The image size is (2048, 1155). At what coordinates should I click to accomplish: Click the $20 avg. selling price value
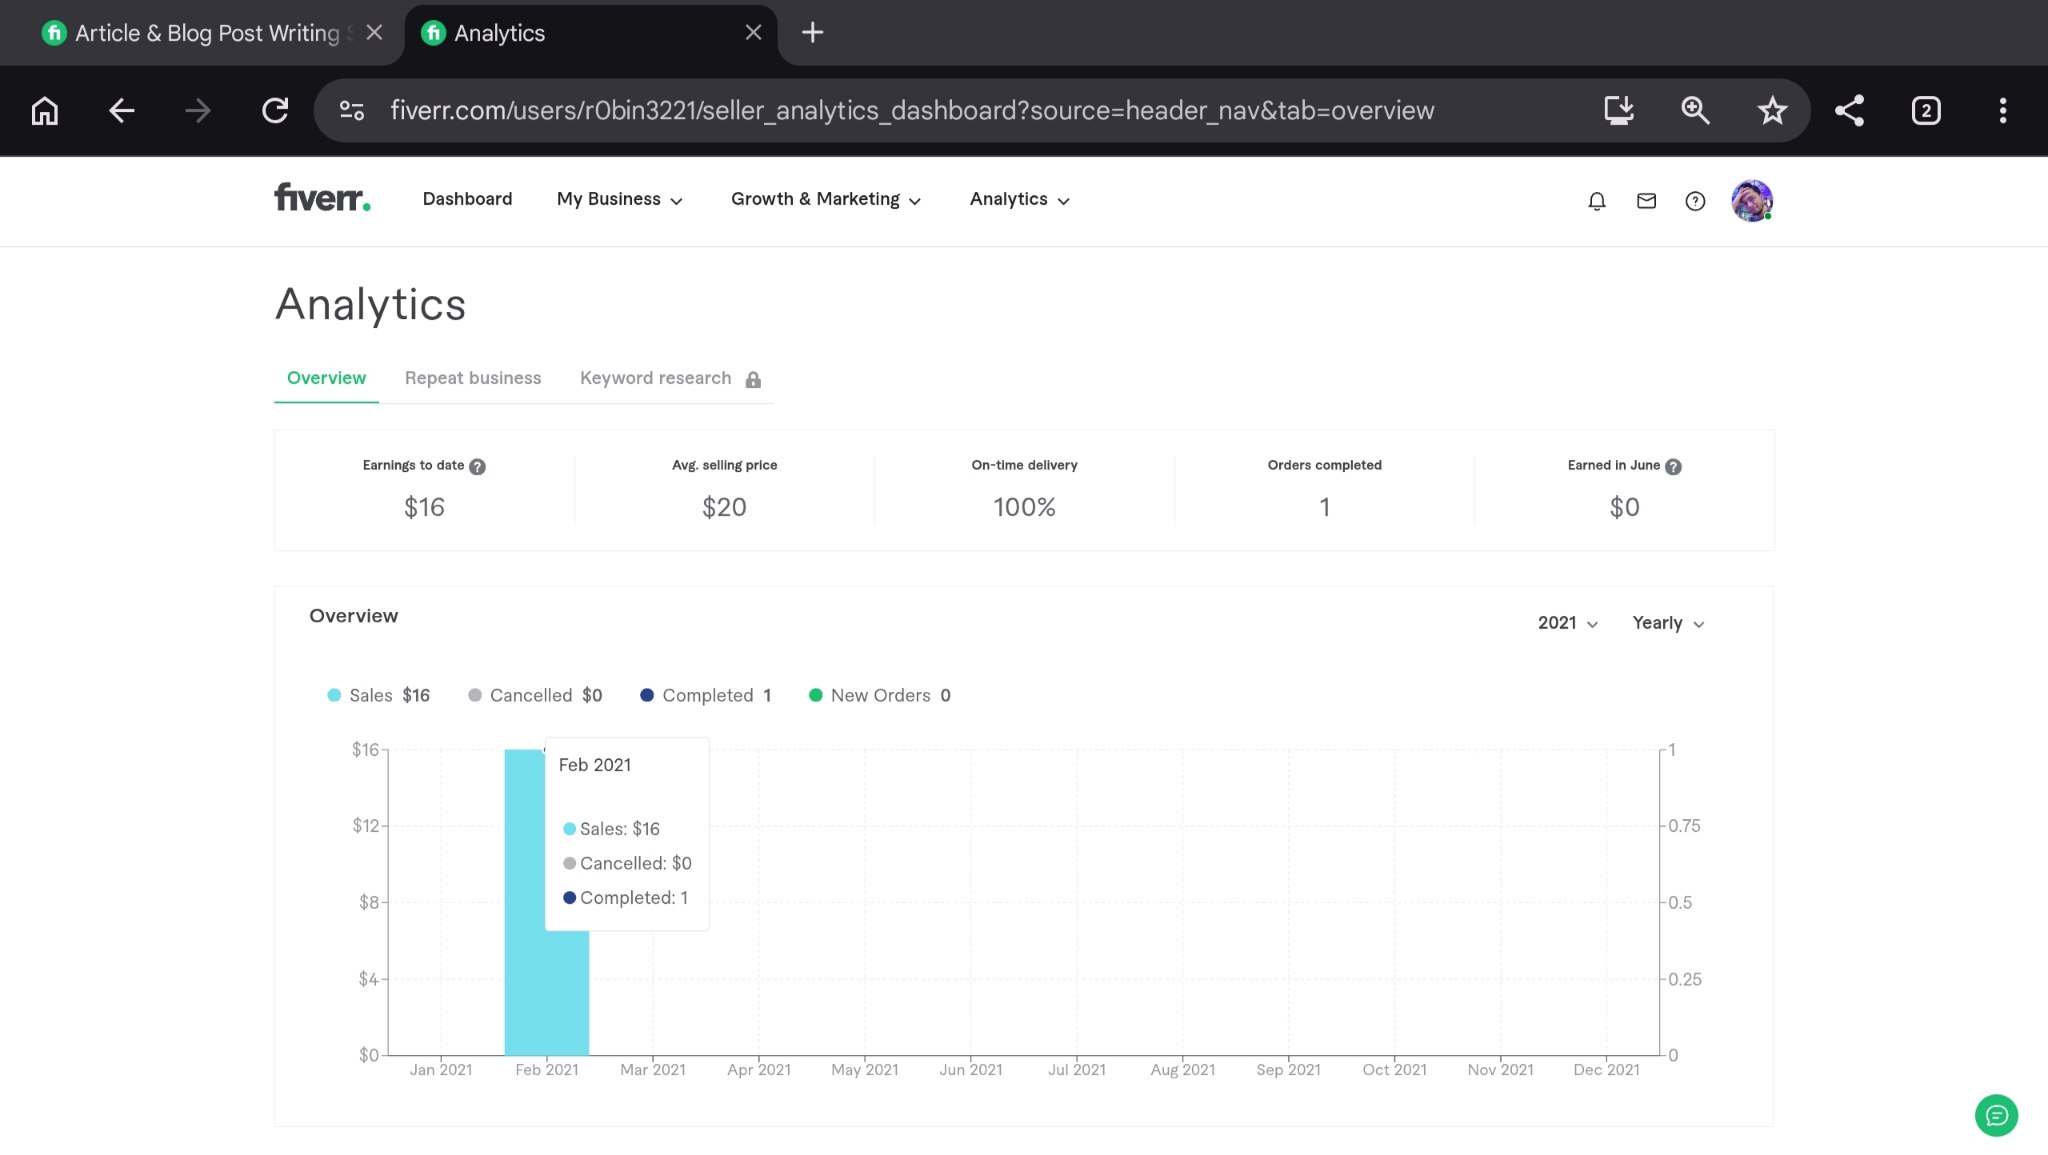pos(724,507)
